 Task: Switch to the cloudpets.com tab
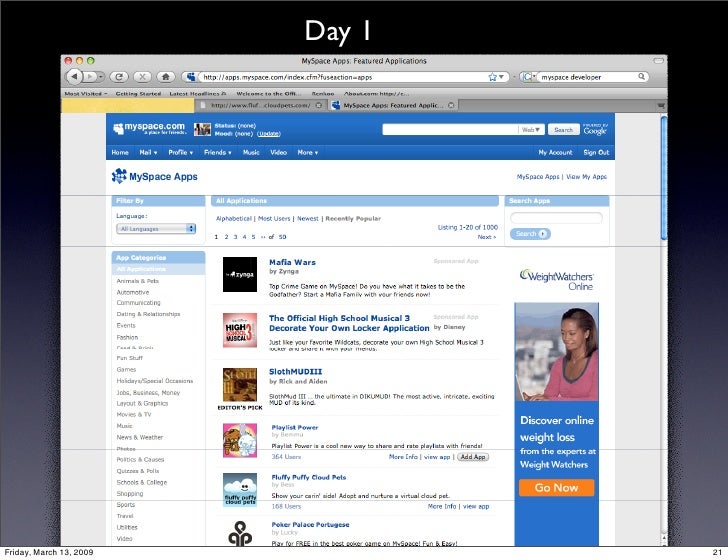[x=260, y=105]
